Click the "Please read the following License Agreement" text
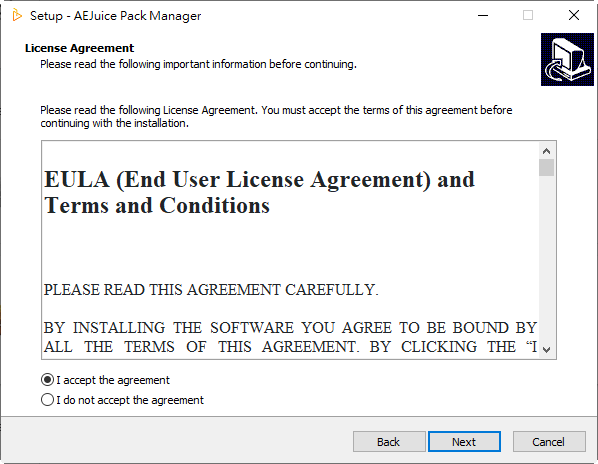Image resolution: width=598 pixels, height=464 pixels. [276, 116]
